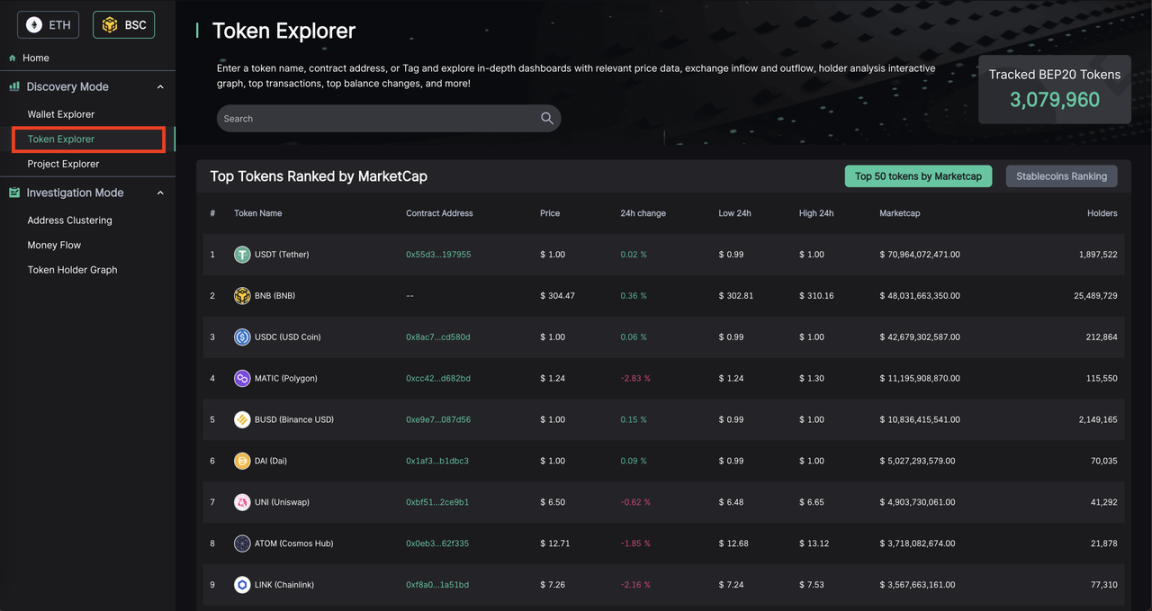The image size is (1152, 611).
Task: Click the BNB token logo
Action: coord(242,296)
